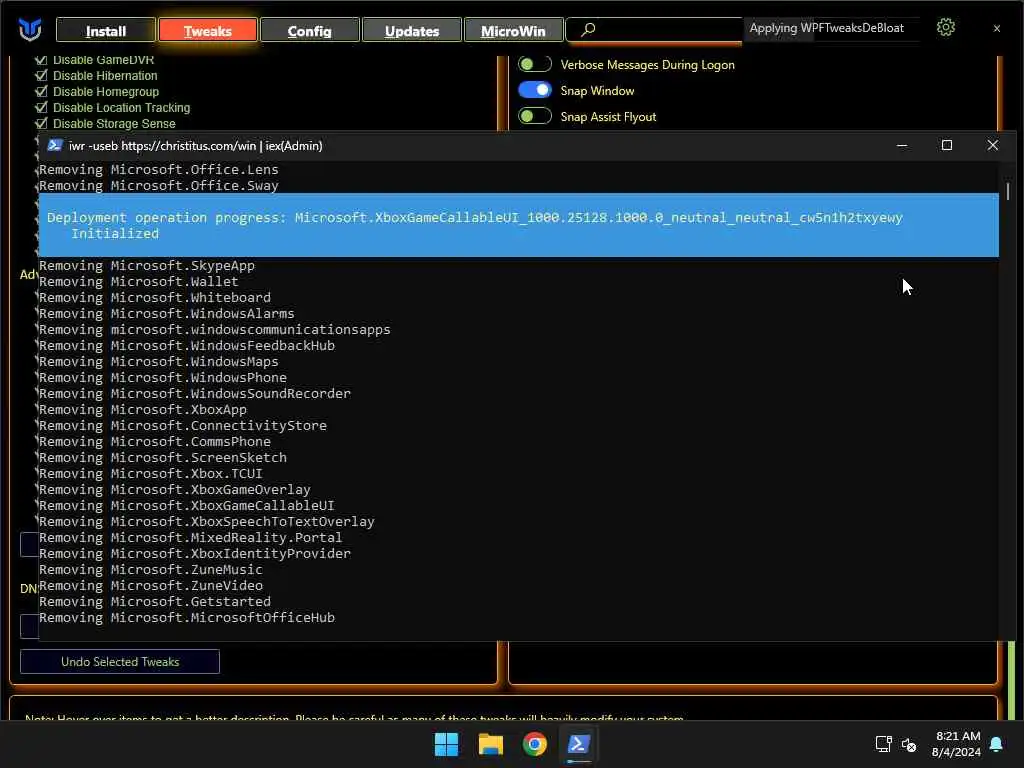Select line 'Removing Microsoft.ConnectivityStore'
The height and width of the screenshot is (768, 1024).
pos(183,426)
